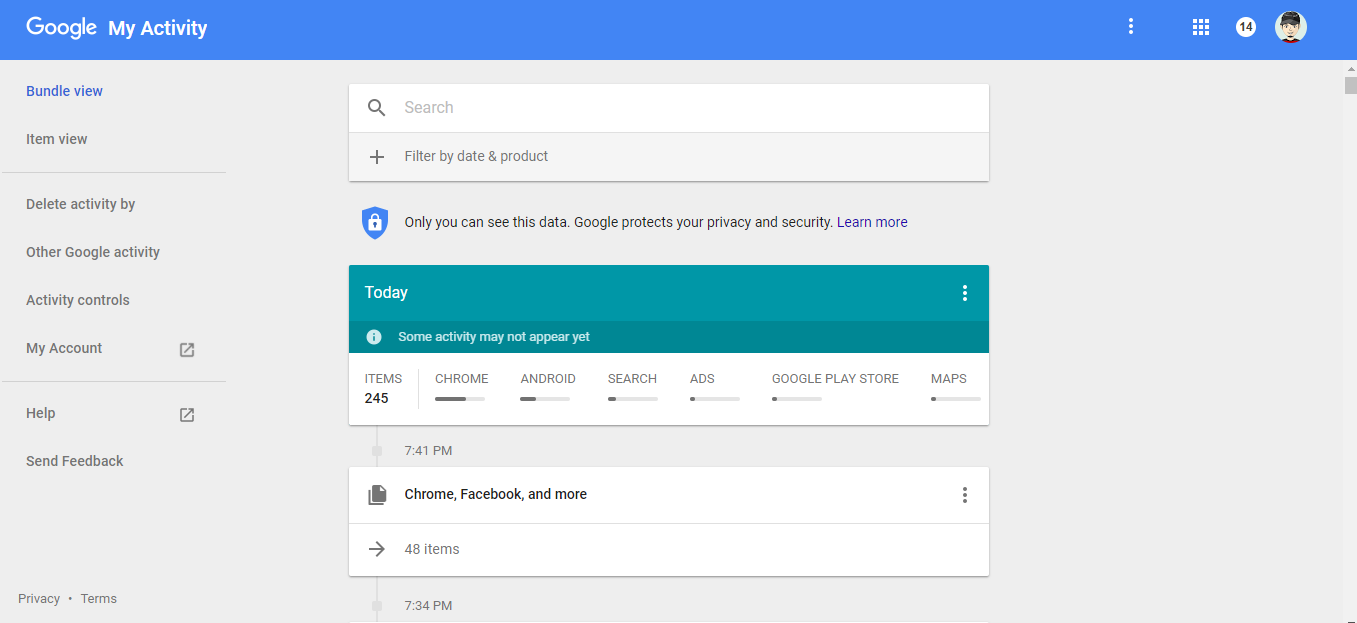1357x623 pixels.
Task: Open the Privacy link
Action: click(x=39, y=599)
